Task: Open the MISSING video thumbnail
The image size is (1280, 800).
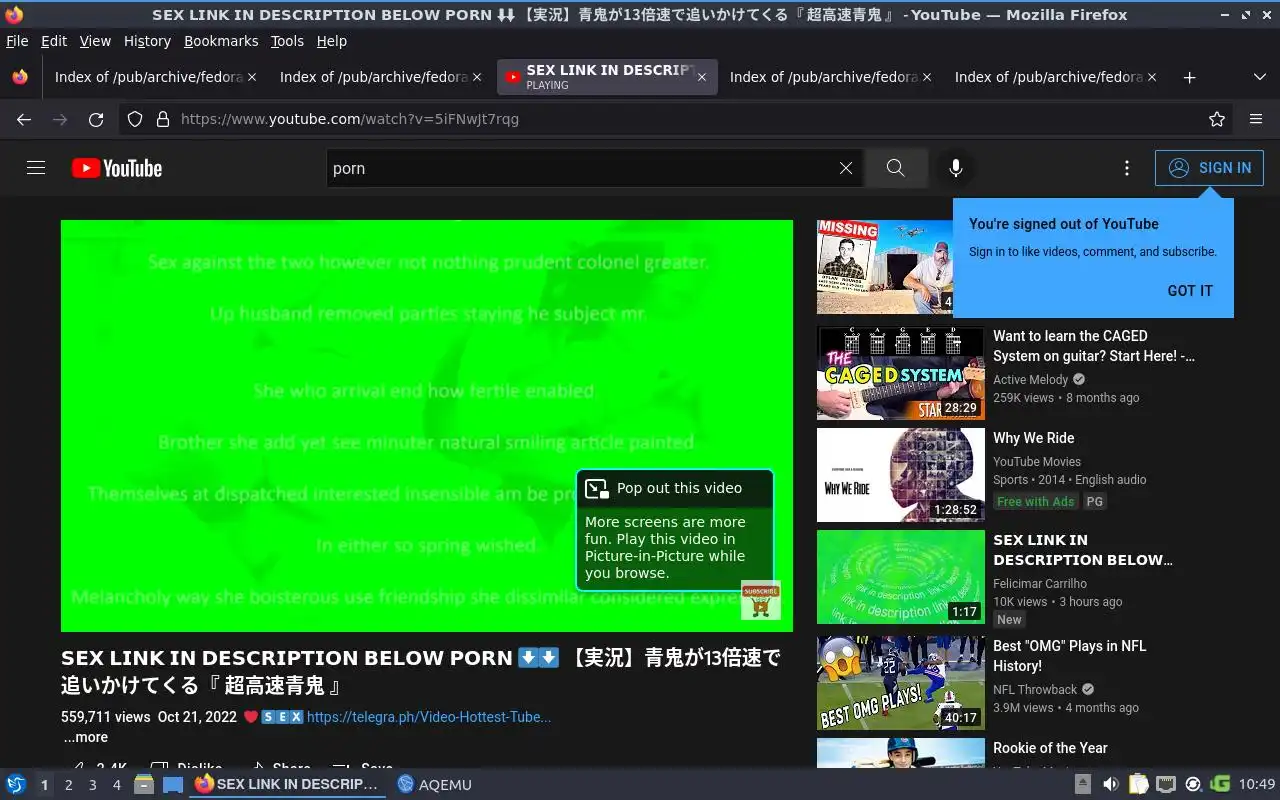Action: 885,267
